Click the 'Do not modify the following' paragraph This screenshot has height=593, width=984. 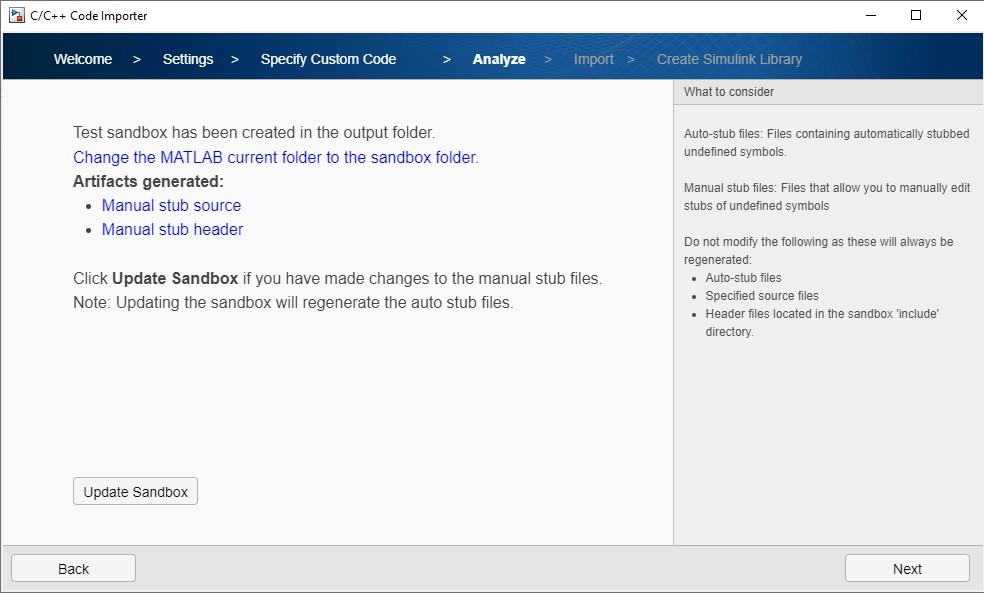tap(818, 250)
